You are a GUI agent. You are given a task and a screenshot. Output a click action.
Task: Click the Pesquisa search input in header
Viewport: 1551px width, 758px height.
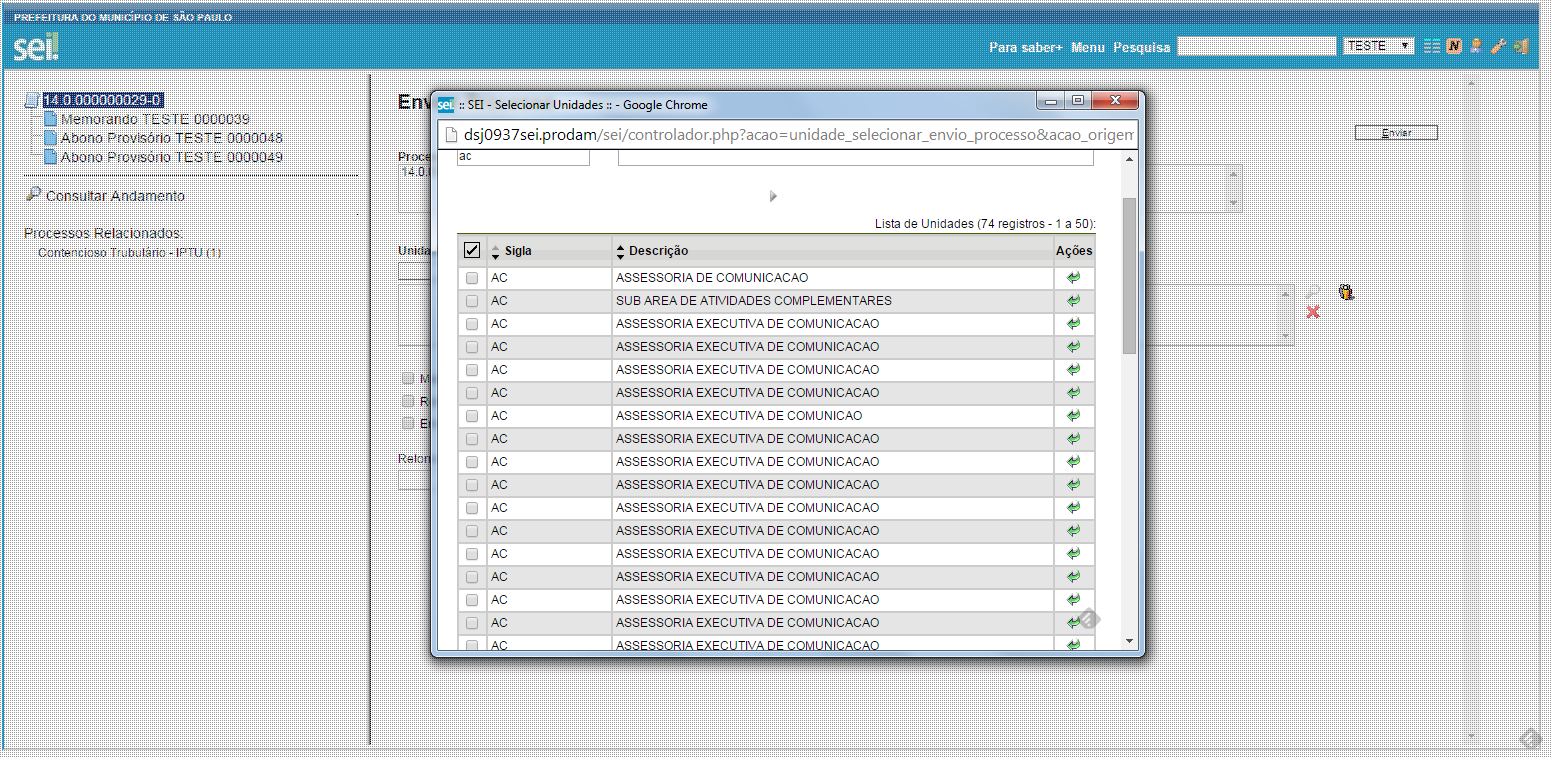click(1256, 46)
